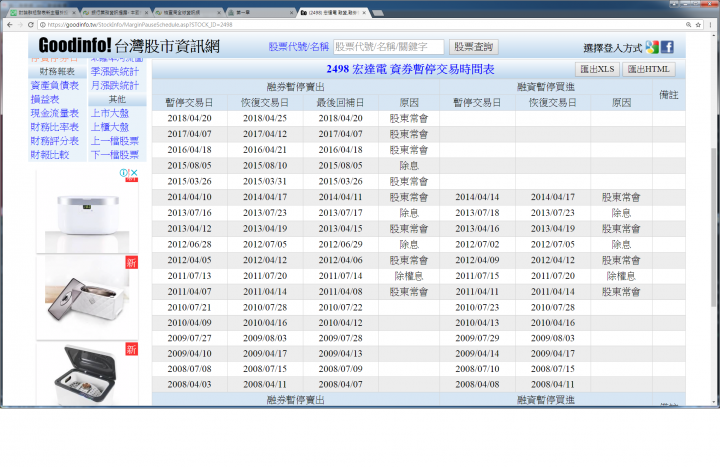720x467 pixels.
Task: Click the 備註 column header
Action: [669, 95]
